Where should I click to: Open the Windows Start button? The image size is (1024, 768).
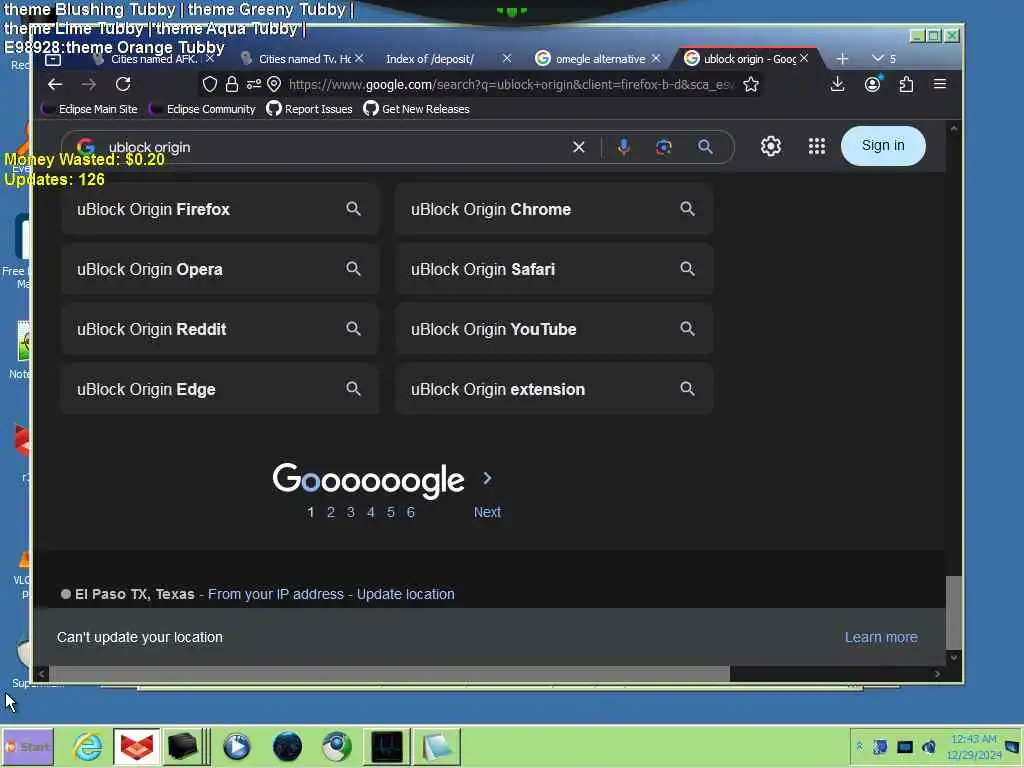[x=27, y=746]
